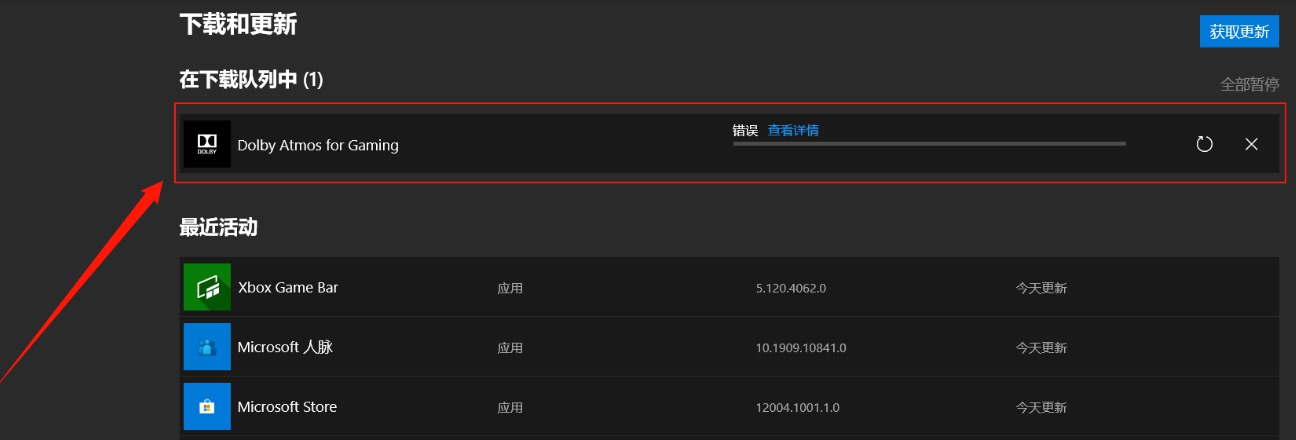1296x440 pixels.
Task: Open the Microsoft 人脉 app icon
Action: 207,347
